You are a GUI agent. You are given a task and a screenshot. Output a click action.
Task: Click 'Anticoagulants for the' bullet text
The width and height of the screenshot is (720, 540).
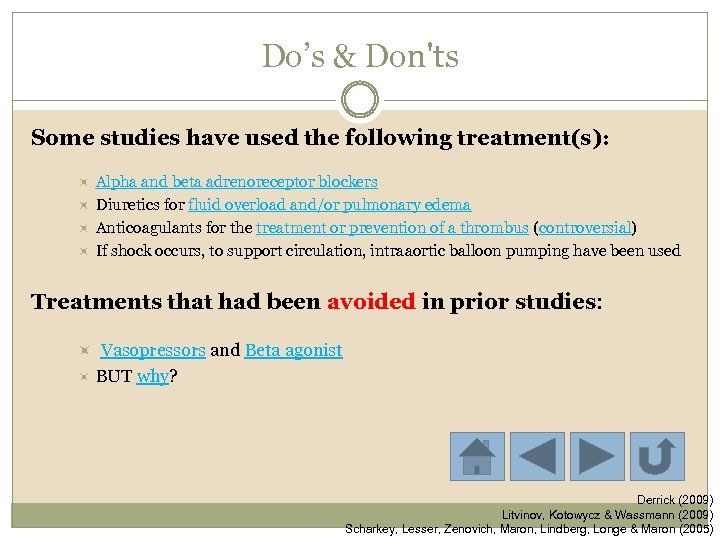[174, 228]
